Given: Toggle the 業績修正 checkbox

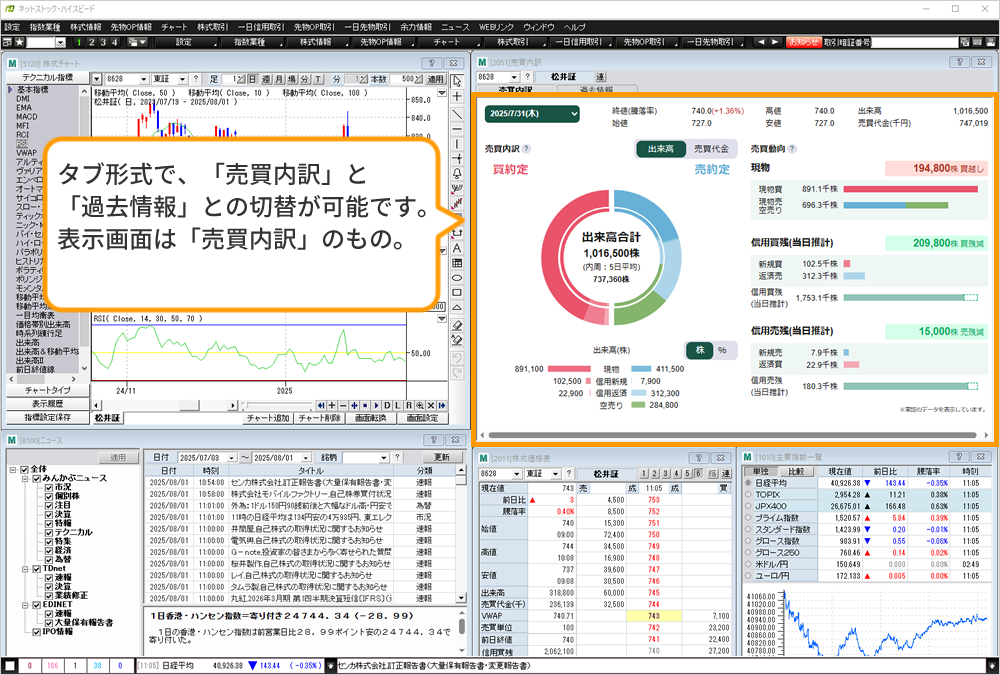Looking at the screenshot, I should 49,595.
